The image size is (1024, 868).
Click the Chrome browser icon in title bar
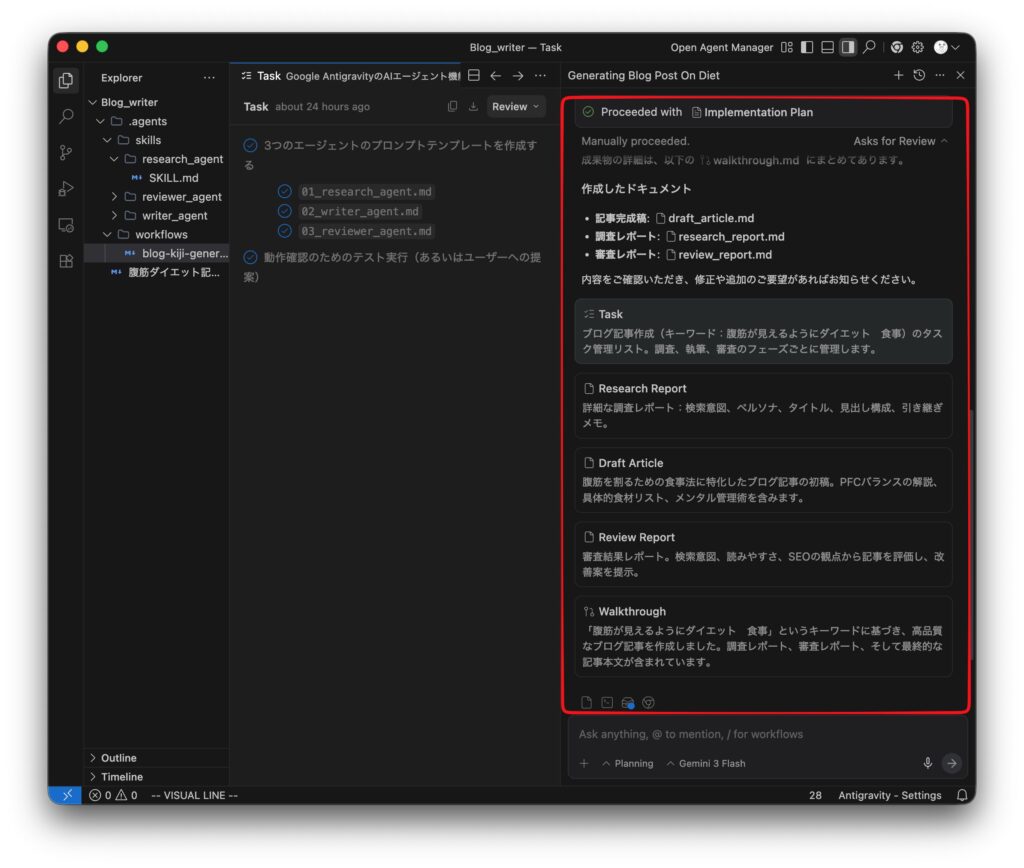pyautogui.click(x=897, y=47)
